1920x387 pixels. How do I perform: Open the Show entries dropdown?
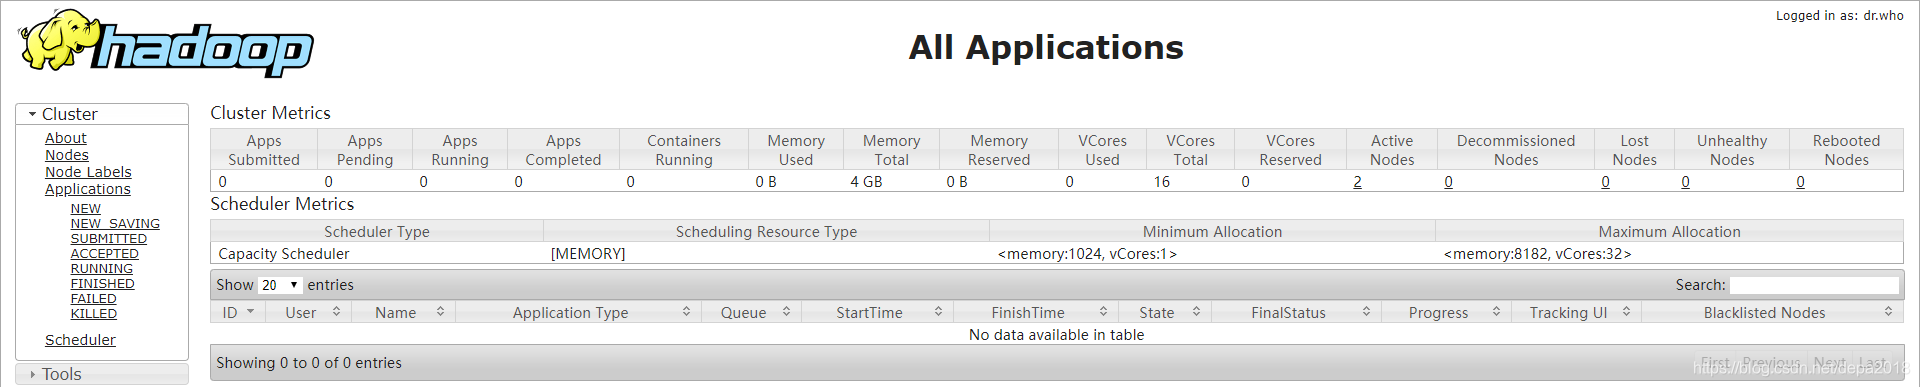[280, 285]
